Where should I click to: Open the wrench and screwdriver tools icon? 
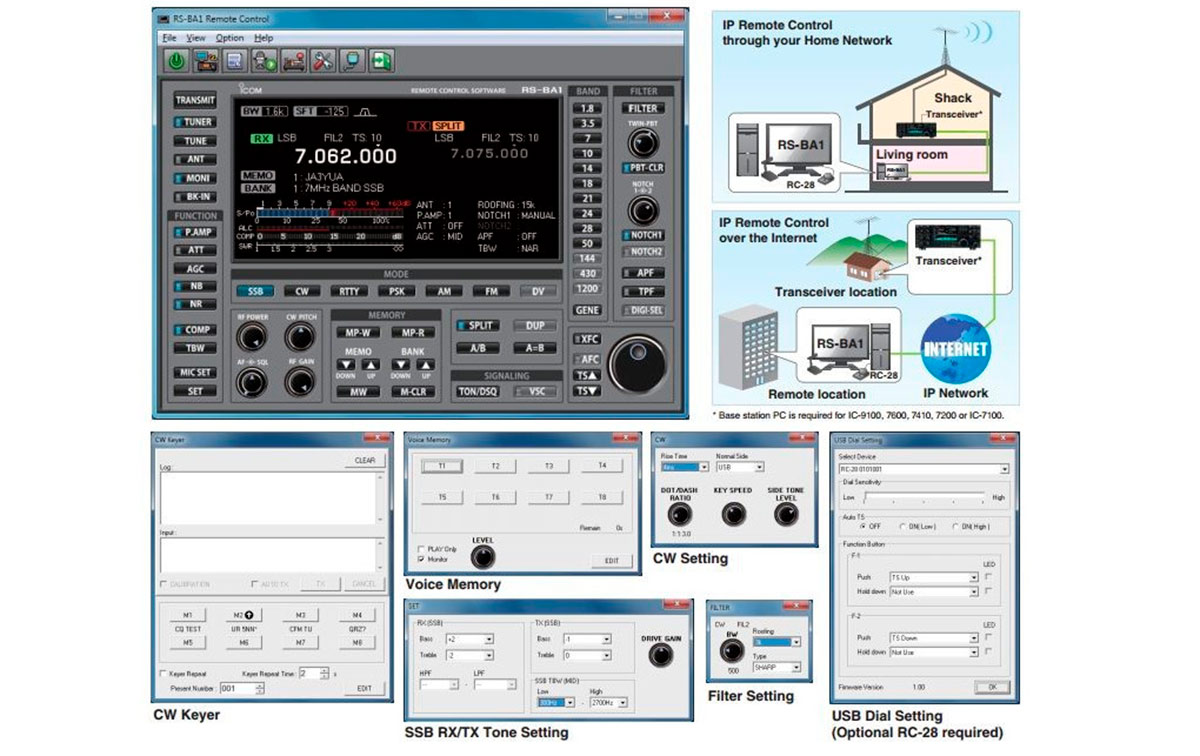[323, 61]
